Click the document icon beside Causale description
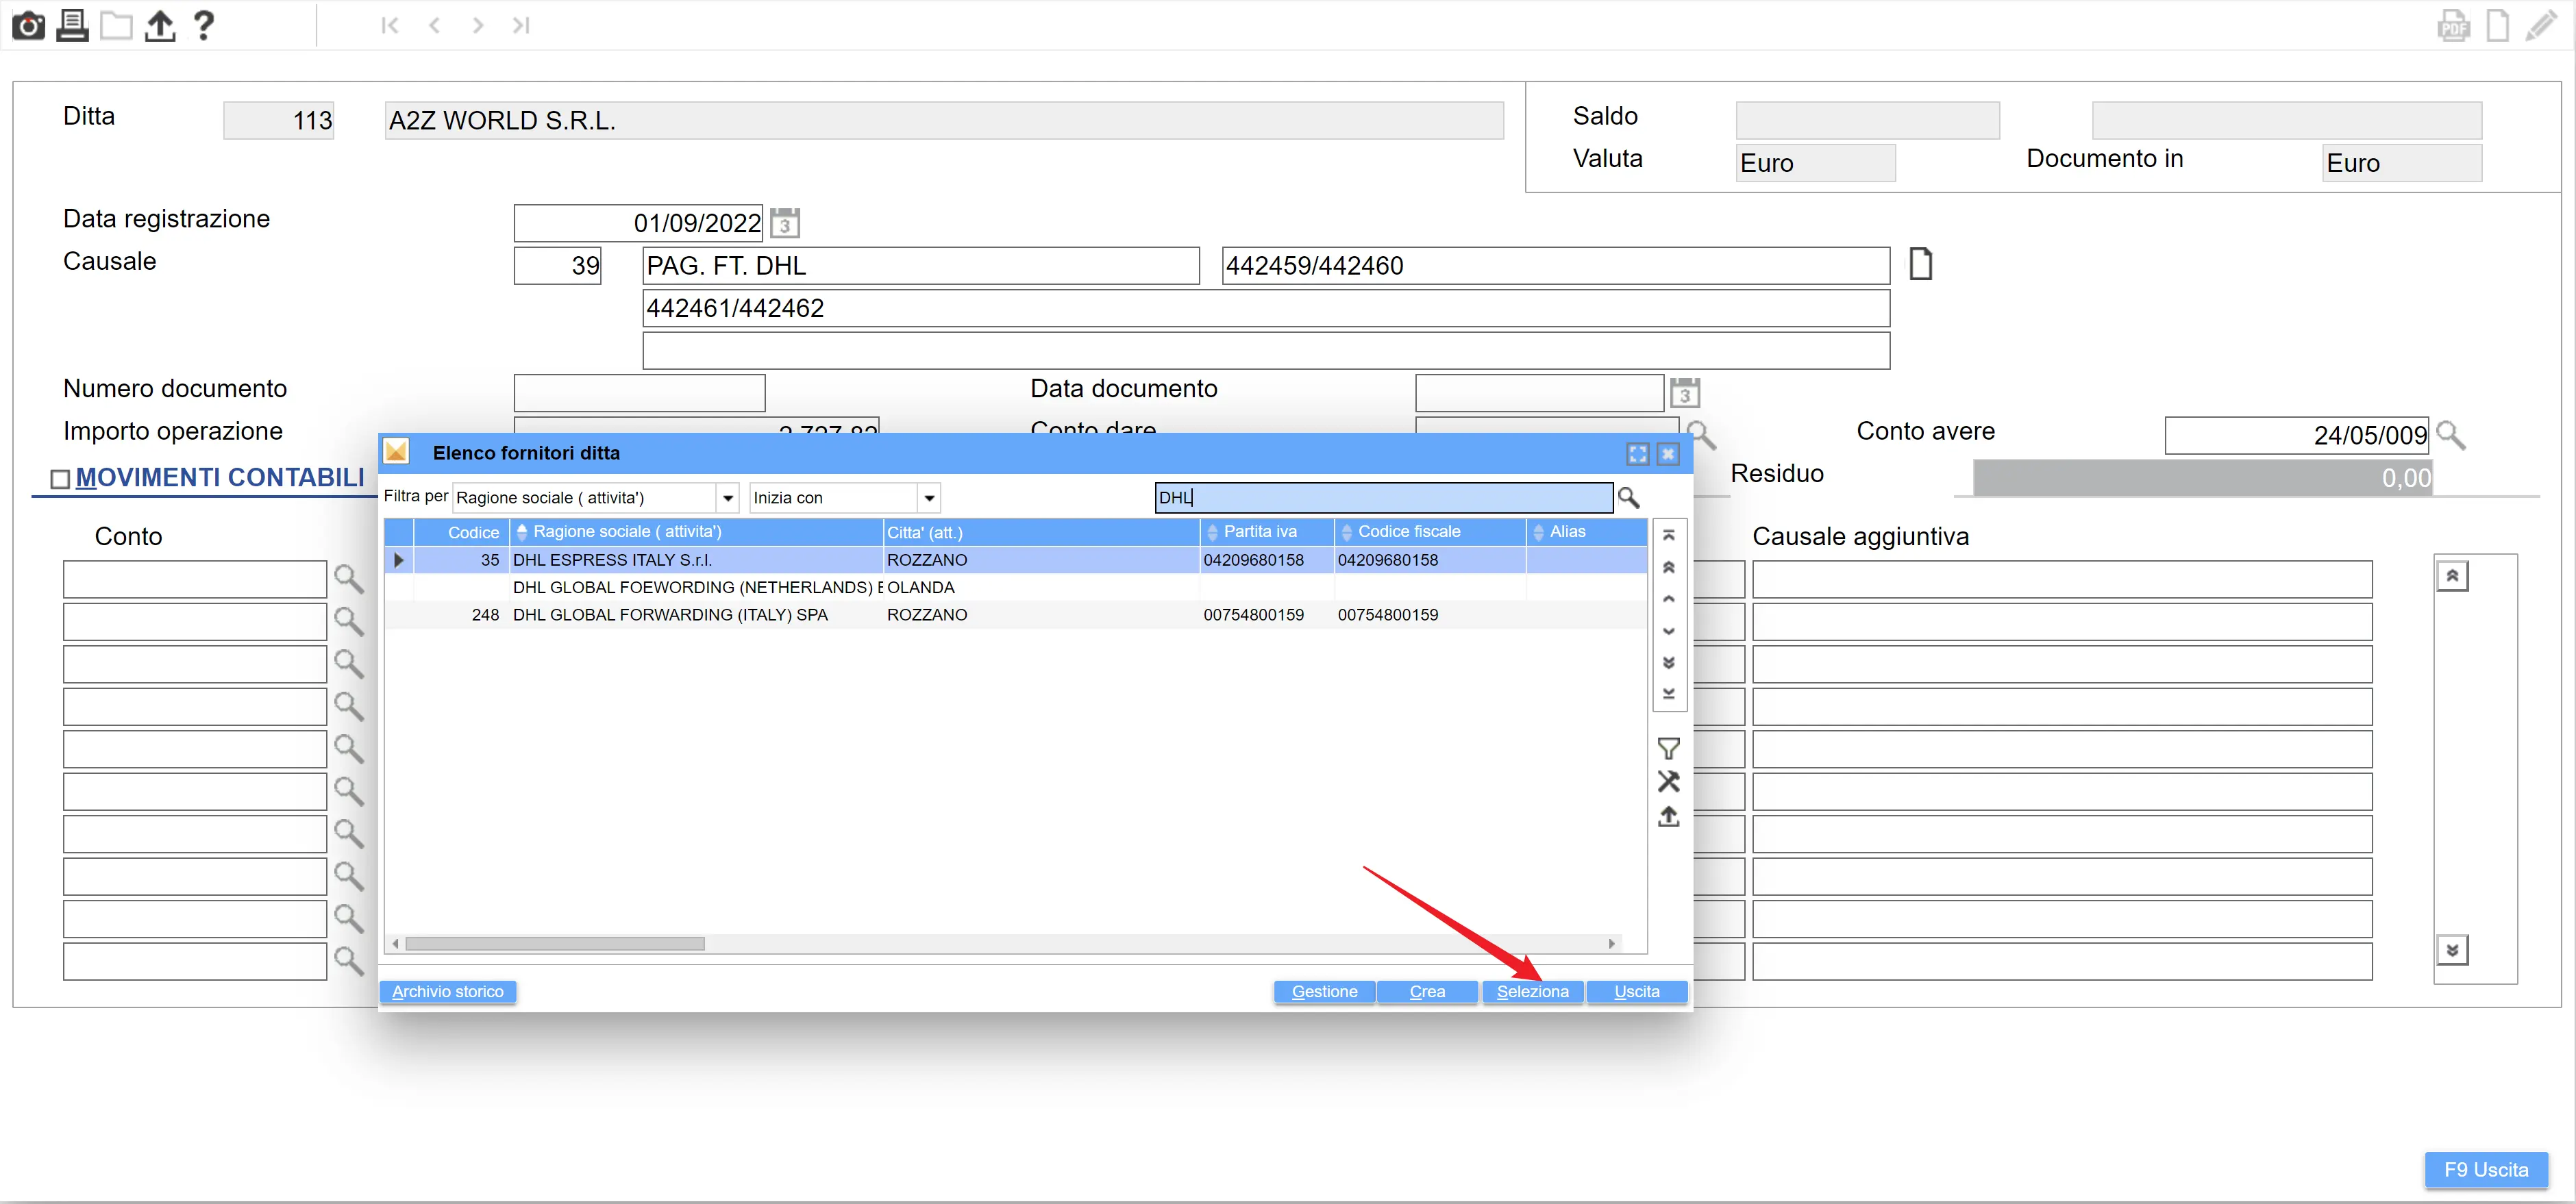Viewport: 2576px width, 1204px height. (1920, 265)
